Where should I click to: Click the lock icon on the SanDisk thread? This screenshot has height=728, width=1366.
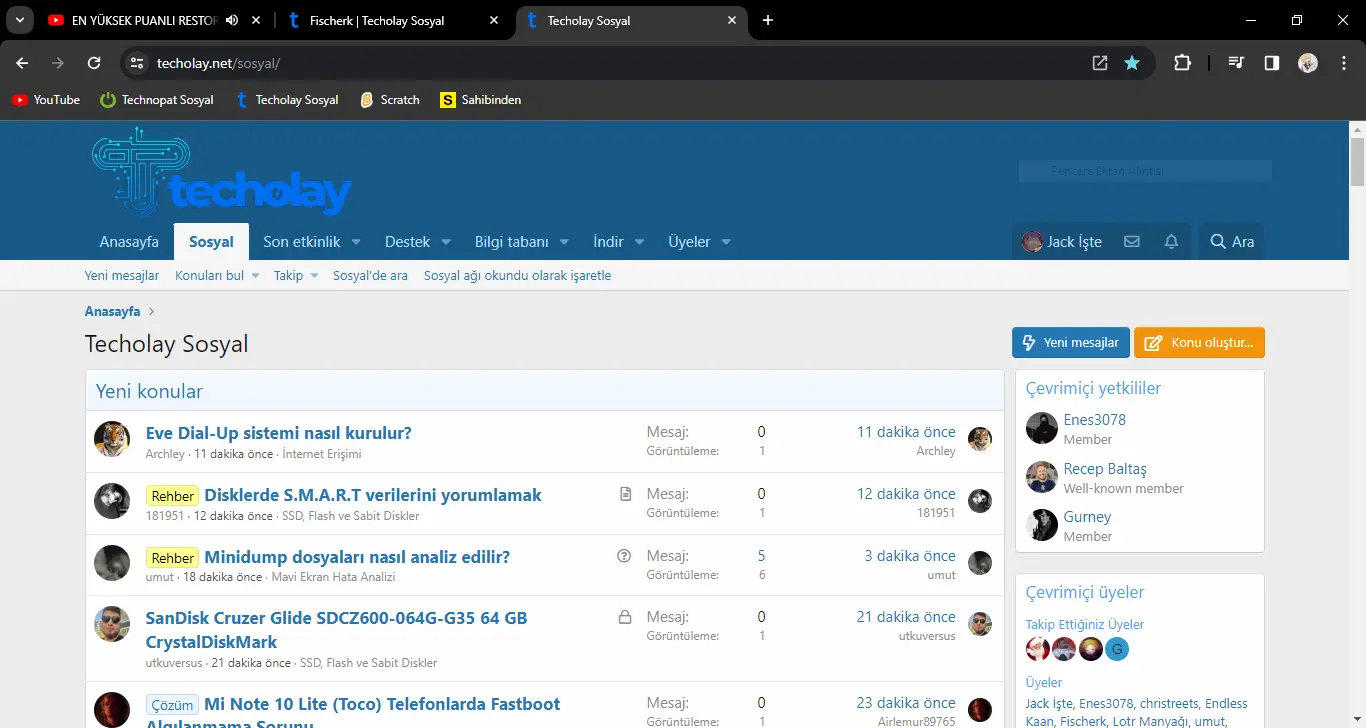click(625, 617)
